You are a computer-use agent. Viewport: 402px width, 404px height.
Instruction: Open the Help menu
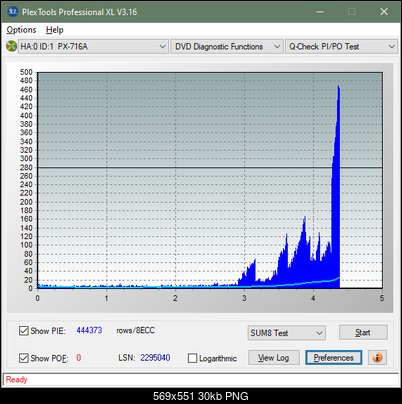[x=55, y=30]
